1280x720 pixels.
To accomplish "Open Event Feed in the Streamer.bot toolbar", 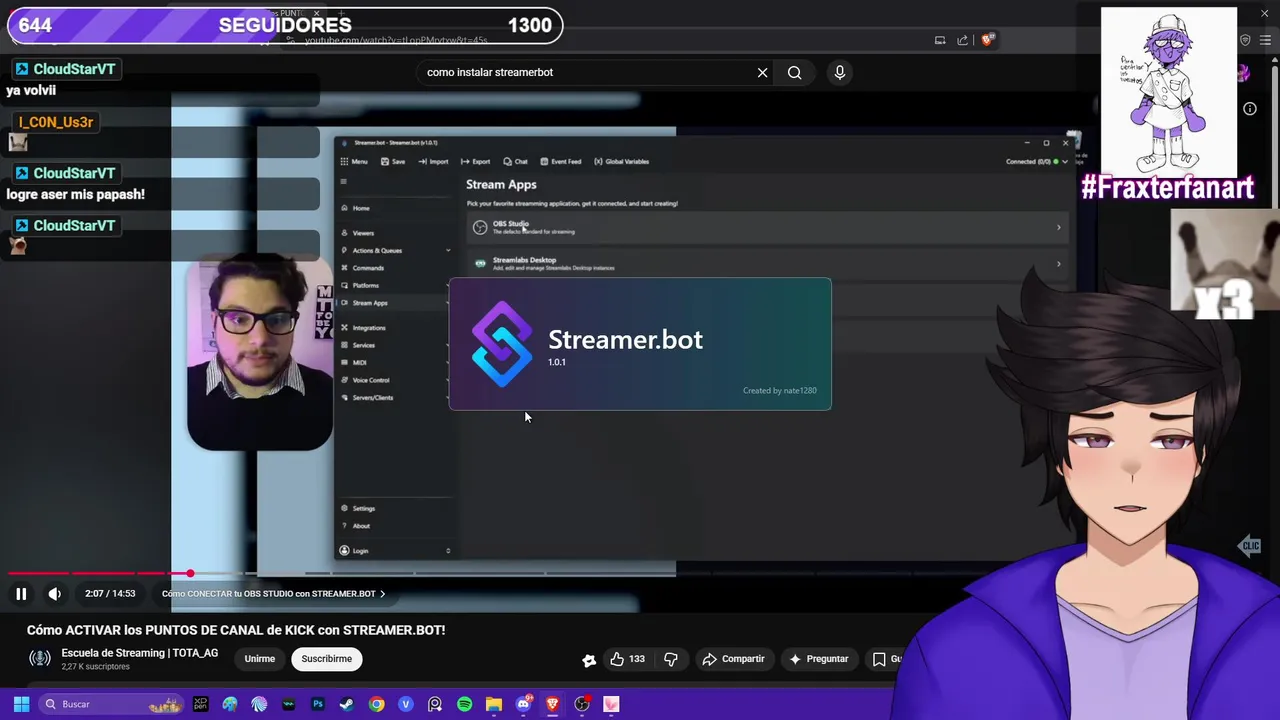I will 560,161.
